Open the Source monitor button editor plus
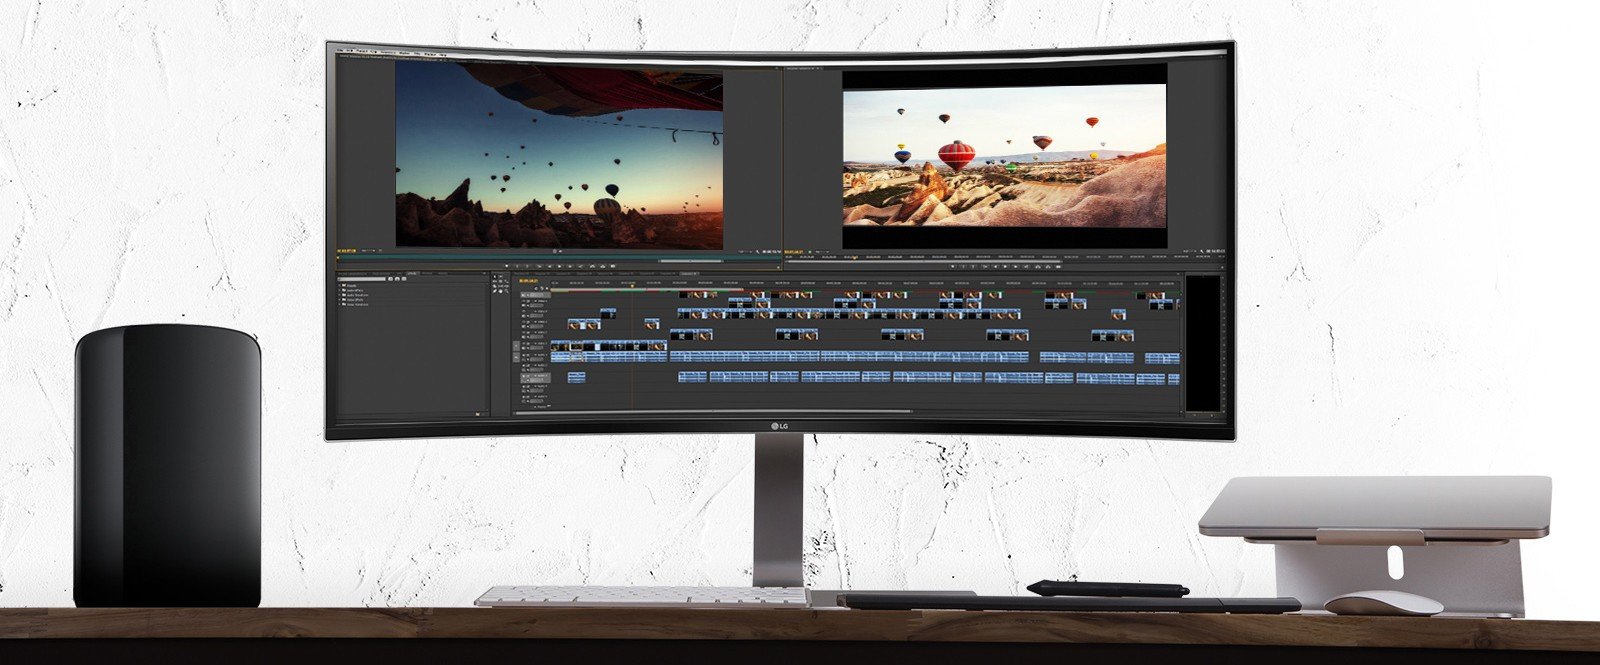The height and width of the screenshot is (665, 1600). pyautogui.click(x=778, y=267)
